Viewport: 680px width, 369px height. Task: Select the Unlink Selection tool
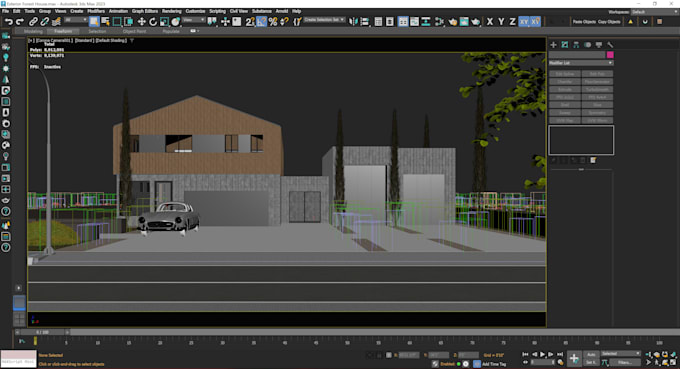45,22
